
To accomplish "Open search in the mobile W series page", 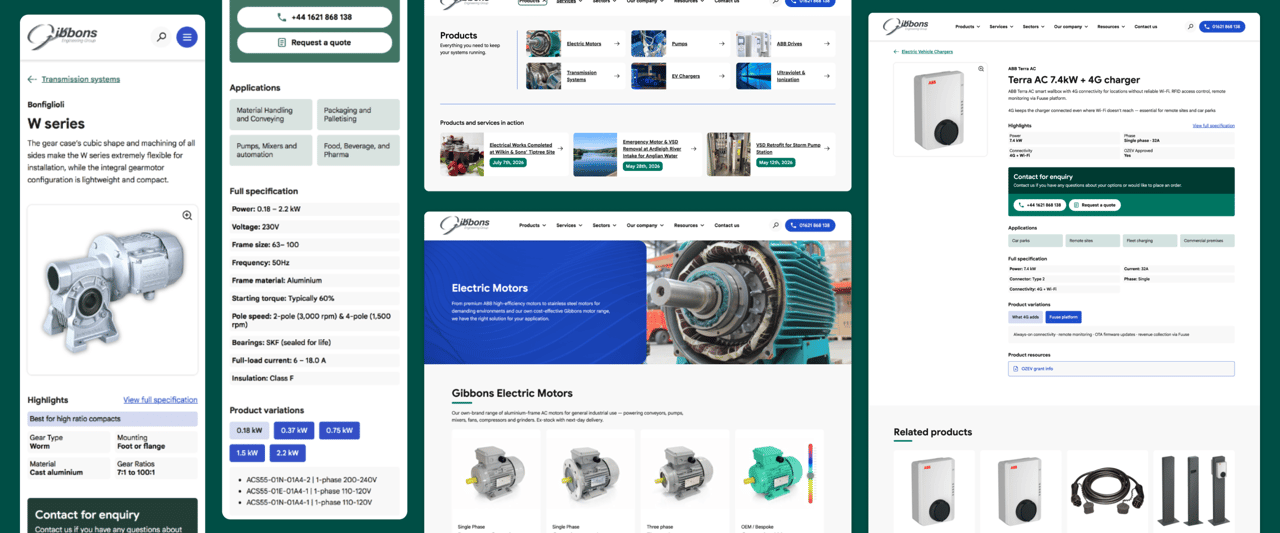I will [x=161, y=37].
